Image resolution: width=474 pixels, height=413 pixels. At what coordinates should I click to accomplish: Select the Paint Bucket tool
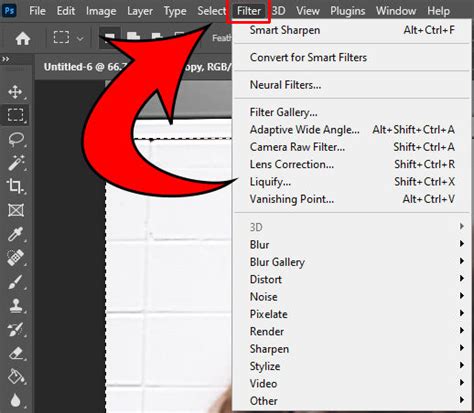pos(15,377)
